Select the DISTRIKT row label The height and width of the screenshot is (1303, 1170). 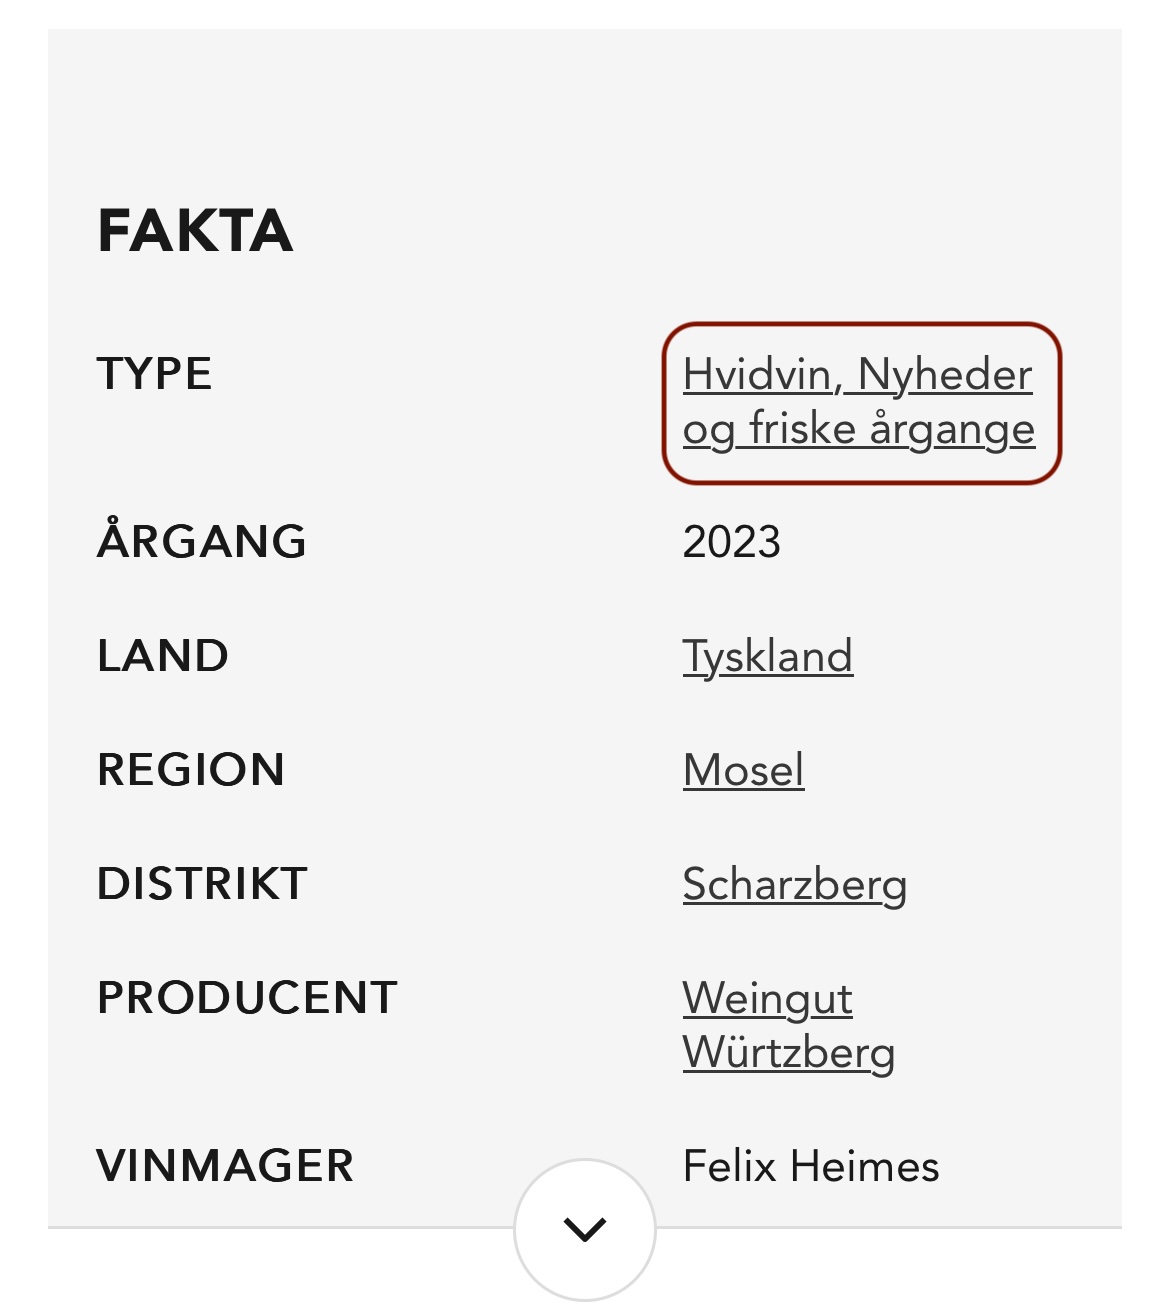coord(202,884)
